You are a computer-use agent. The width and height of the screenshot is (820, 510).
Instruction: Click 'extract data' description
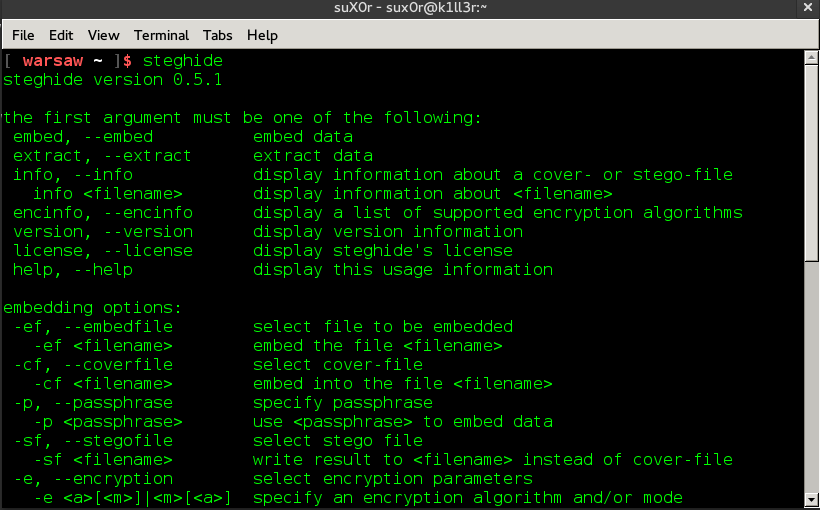point(313,155)
